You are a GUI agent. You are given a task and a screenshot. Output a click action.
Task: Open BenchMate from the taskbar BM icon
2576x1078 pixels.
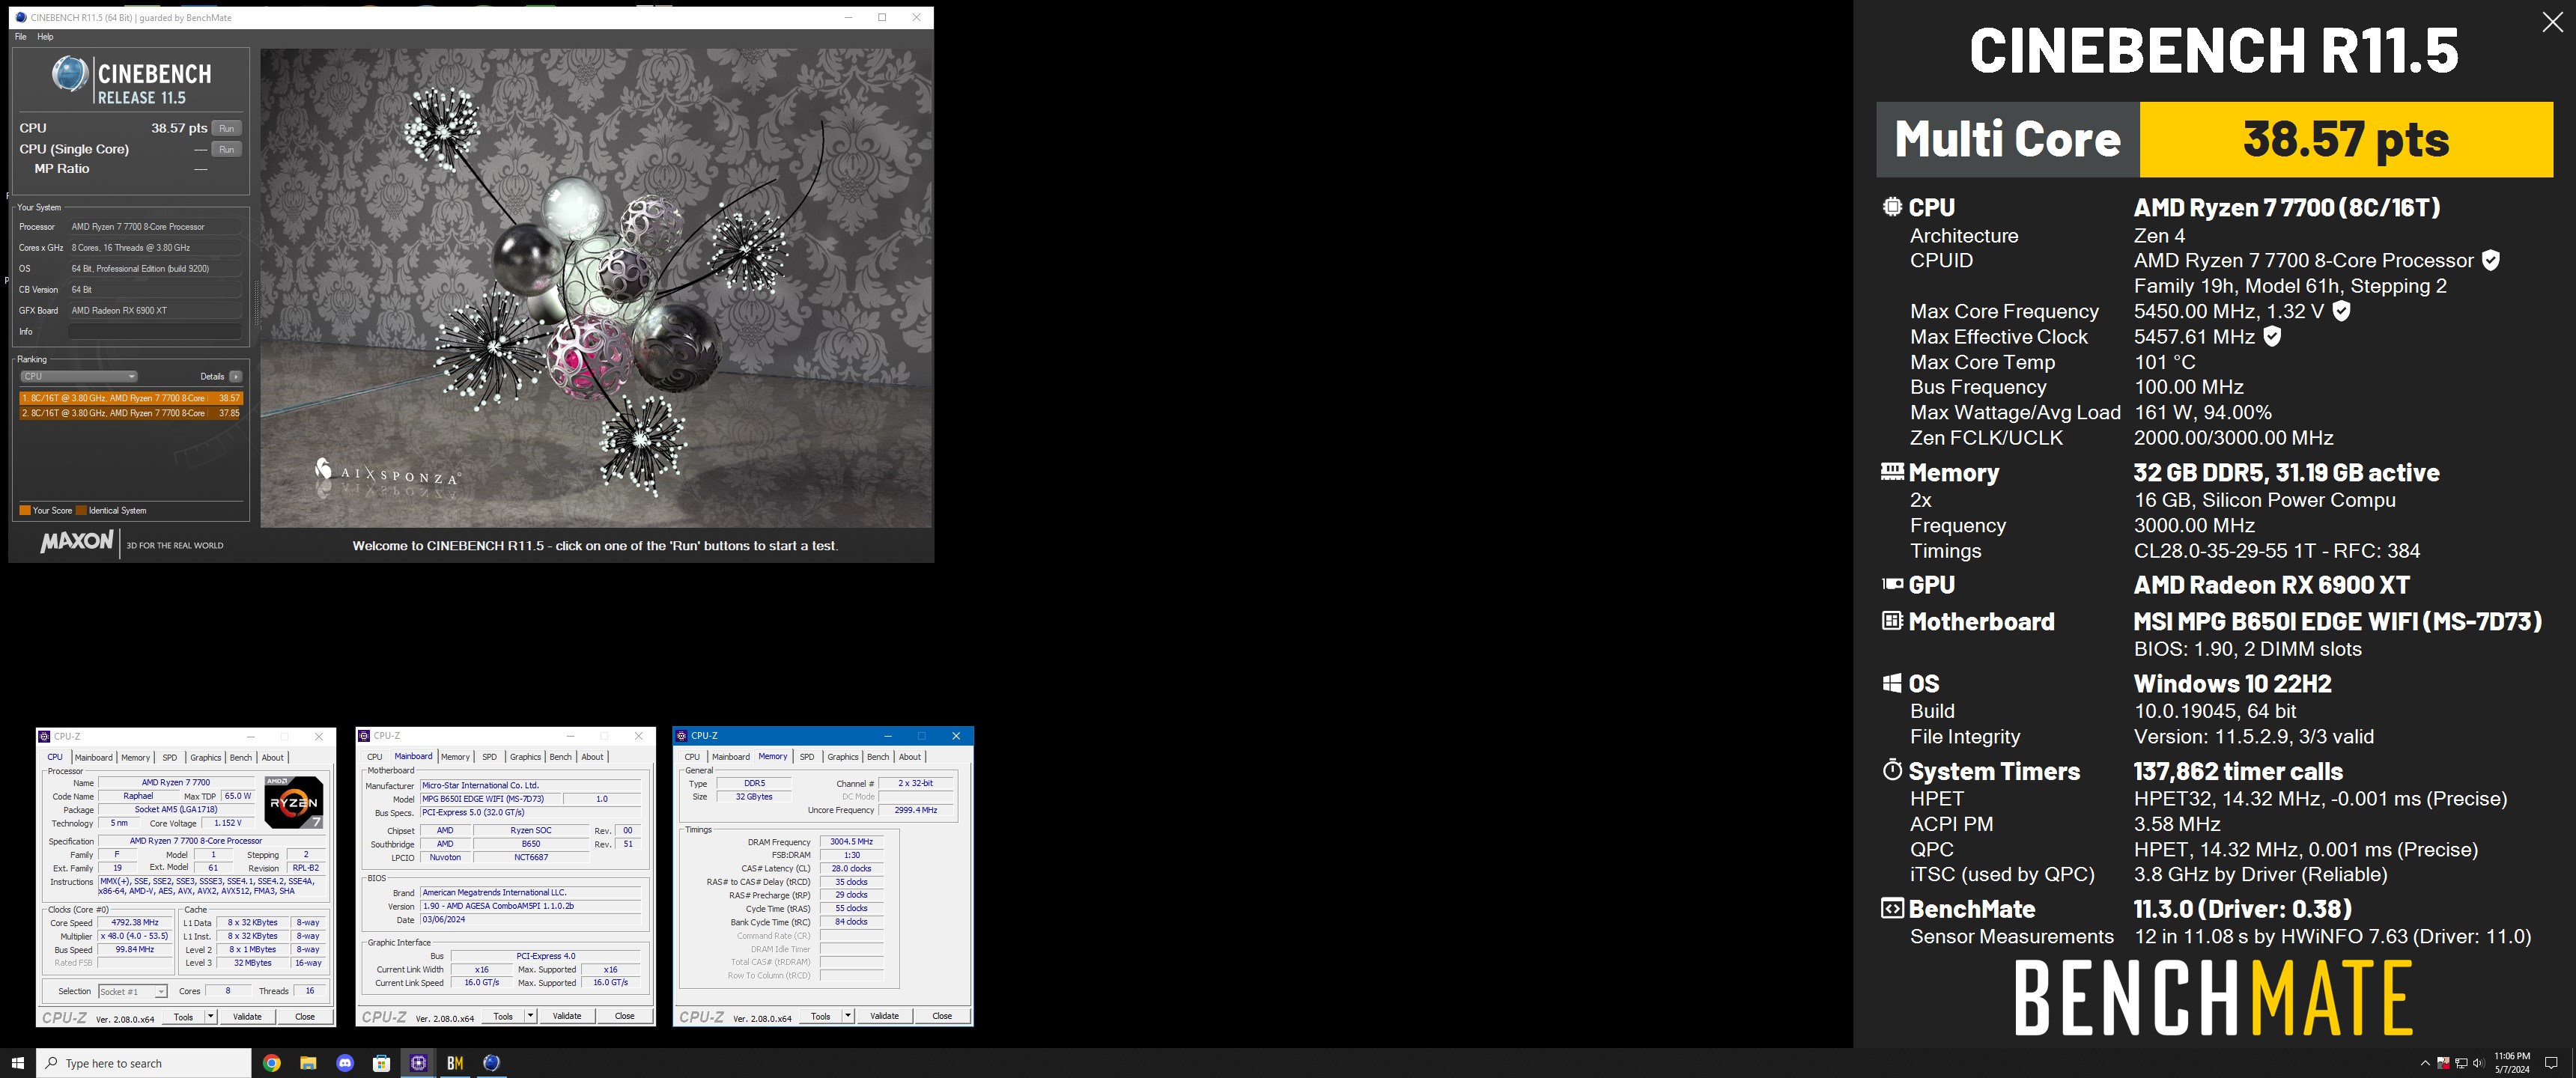(x=455, y=1063)
